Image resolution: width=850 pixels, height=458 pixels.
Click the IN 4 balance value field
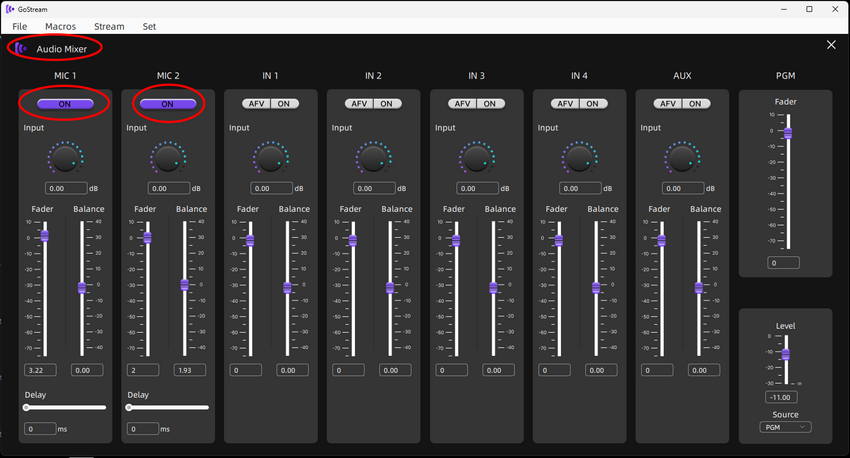click(x=601, y=370)
